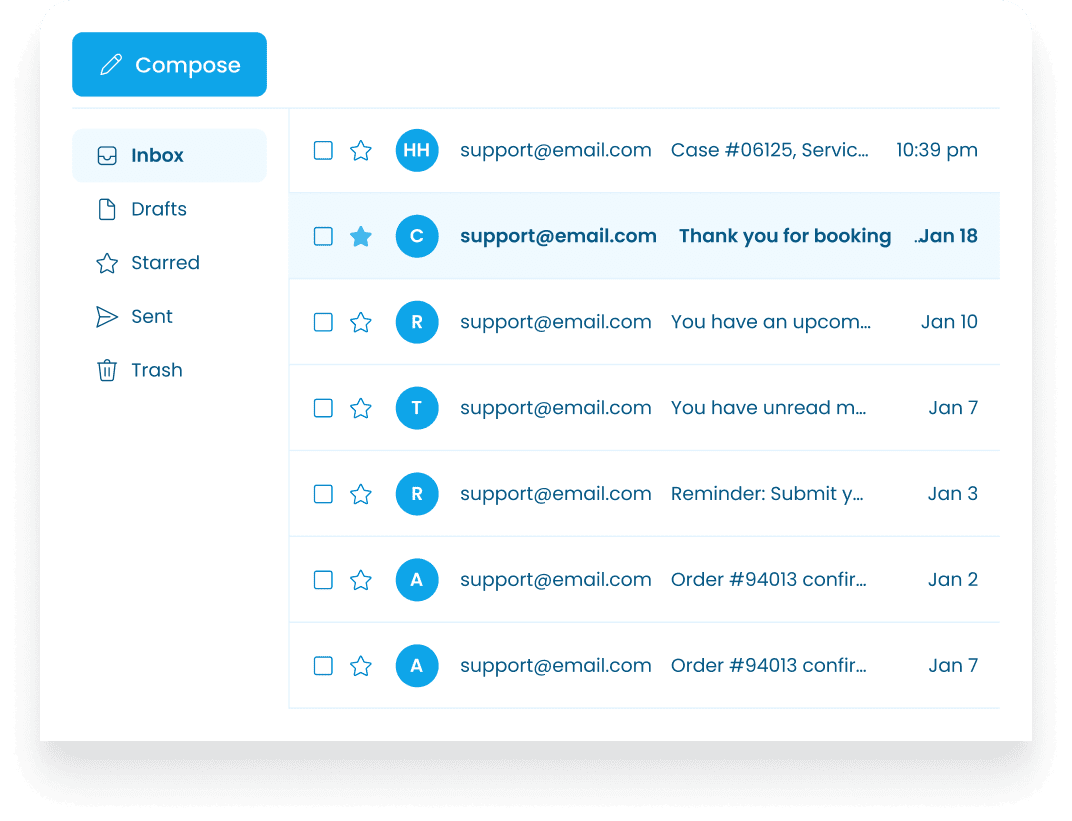The image size is (1072, 821).
Task: Click the C avatar on highlighted email
Action: (x=417, y=237)
